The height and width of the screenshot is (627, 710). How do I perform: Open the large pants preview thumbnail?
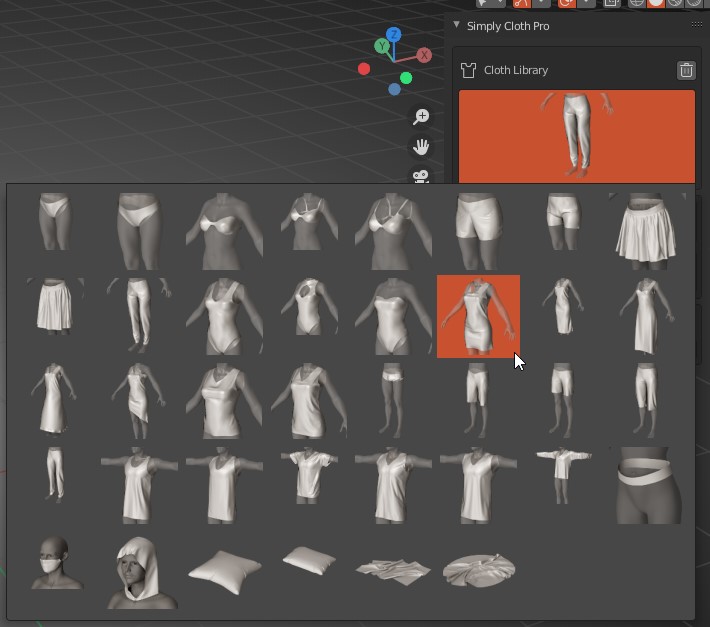click(576, 136)
